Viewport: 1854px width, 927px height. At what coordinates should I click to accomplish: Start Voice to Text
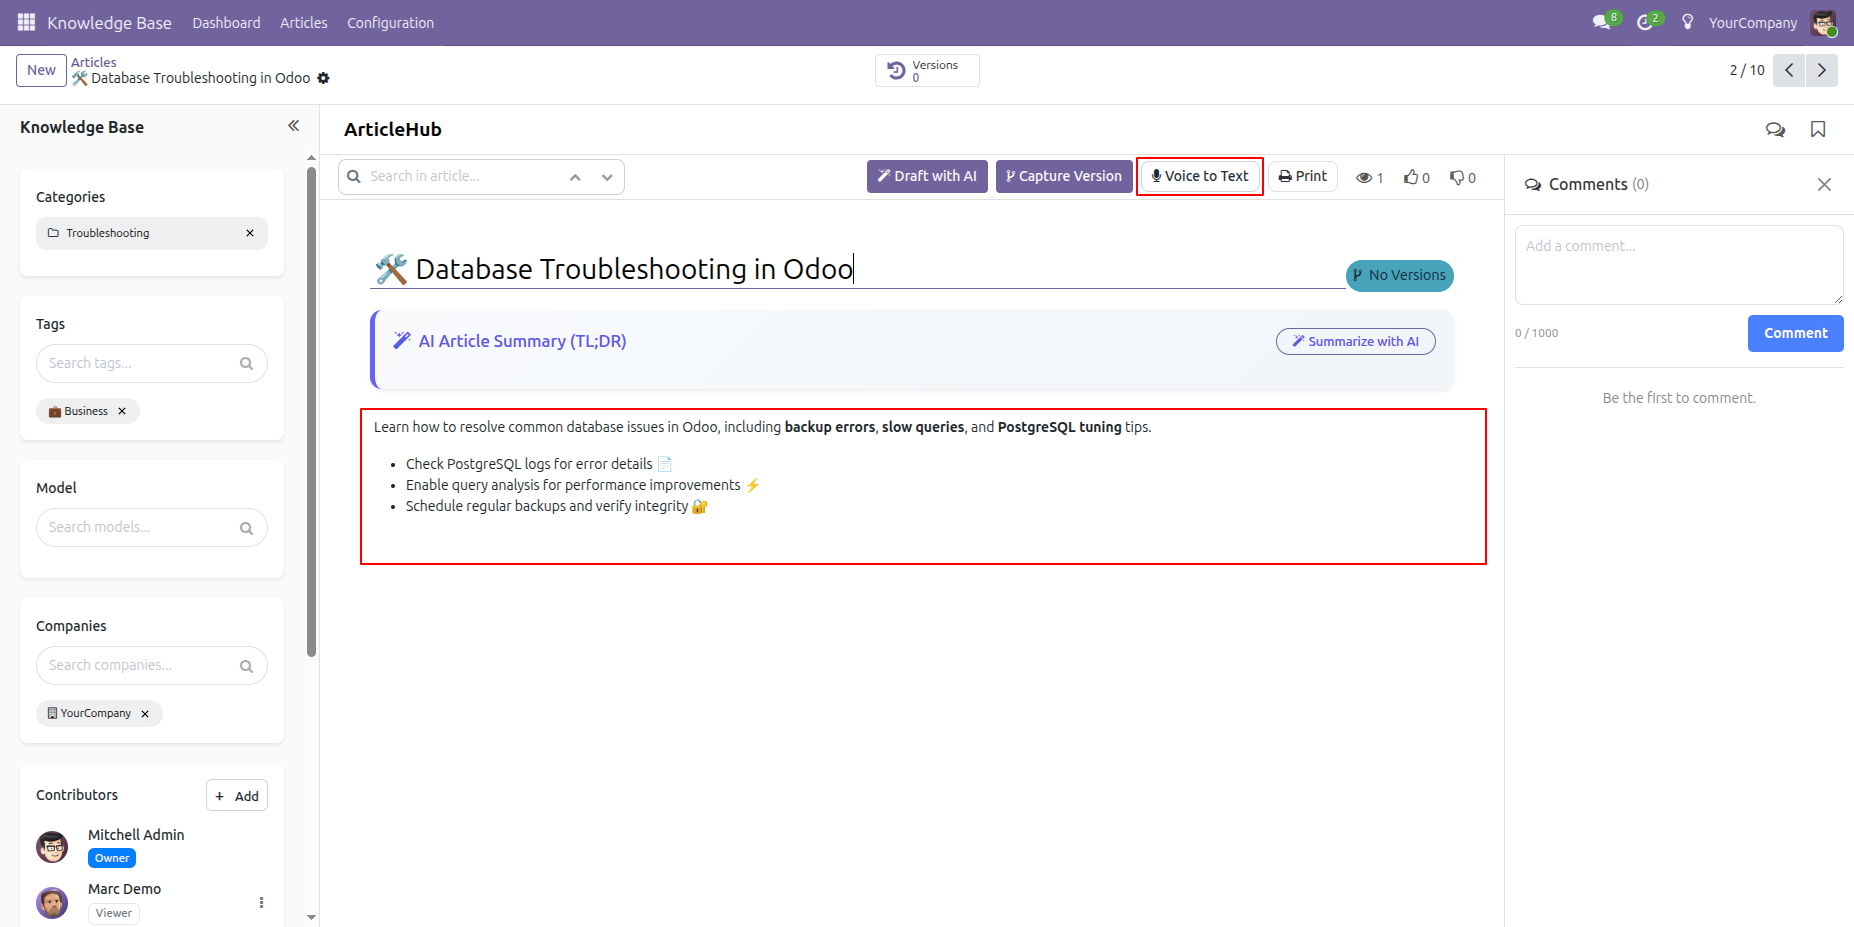click(x=1200, y=176)
